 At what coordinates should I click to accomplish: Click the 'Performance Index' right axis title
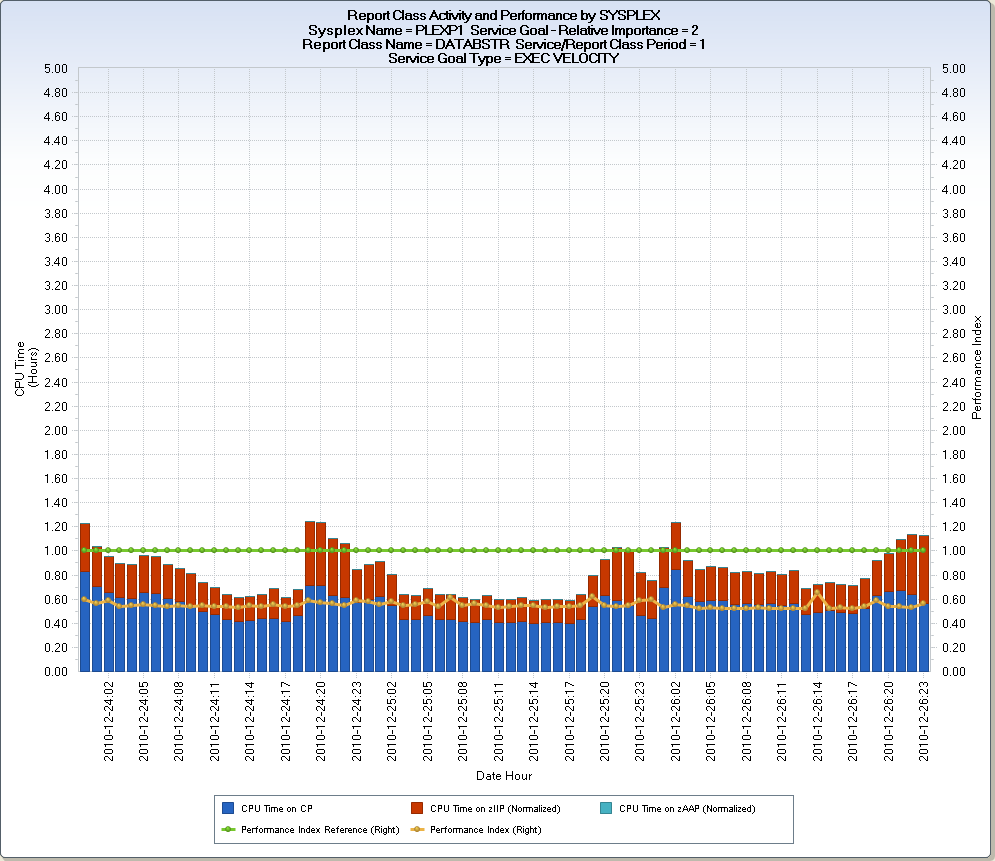click(x=977, y=367)
